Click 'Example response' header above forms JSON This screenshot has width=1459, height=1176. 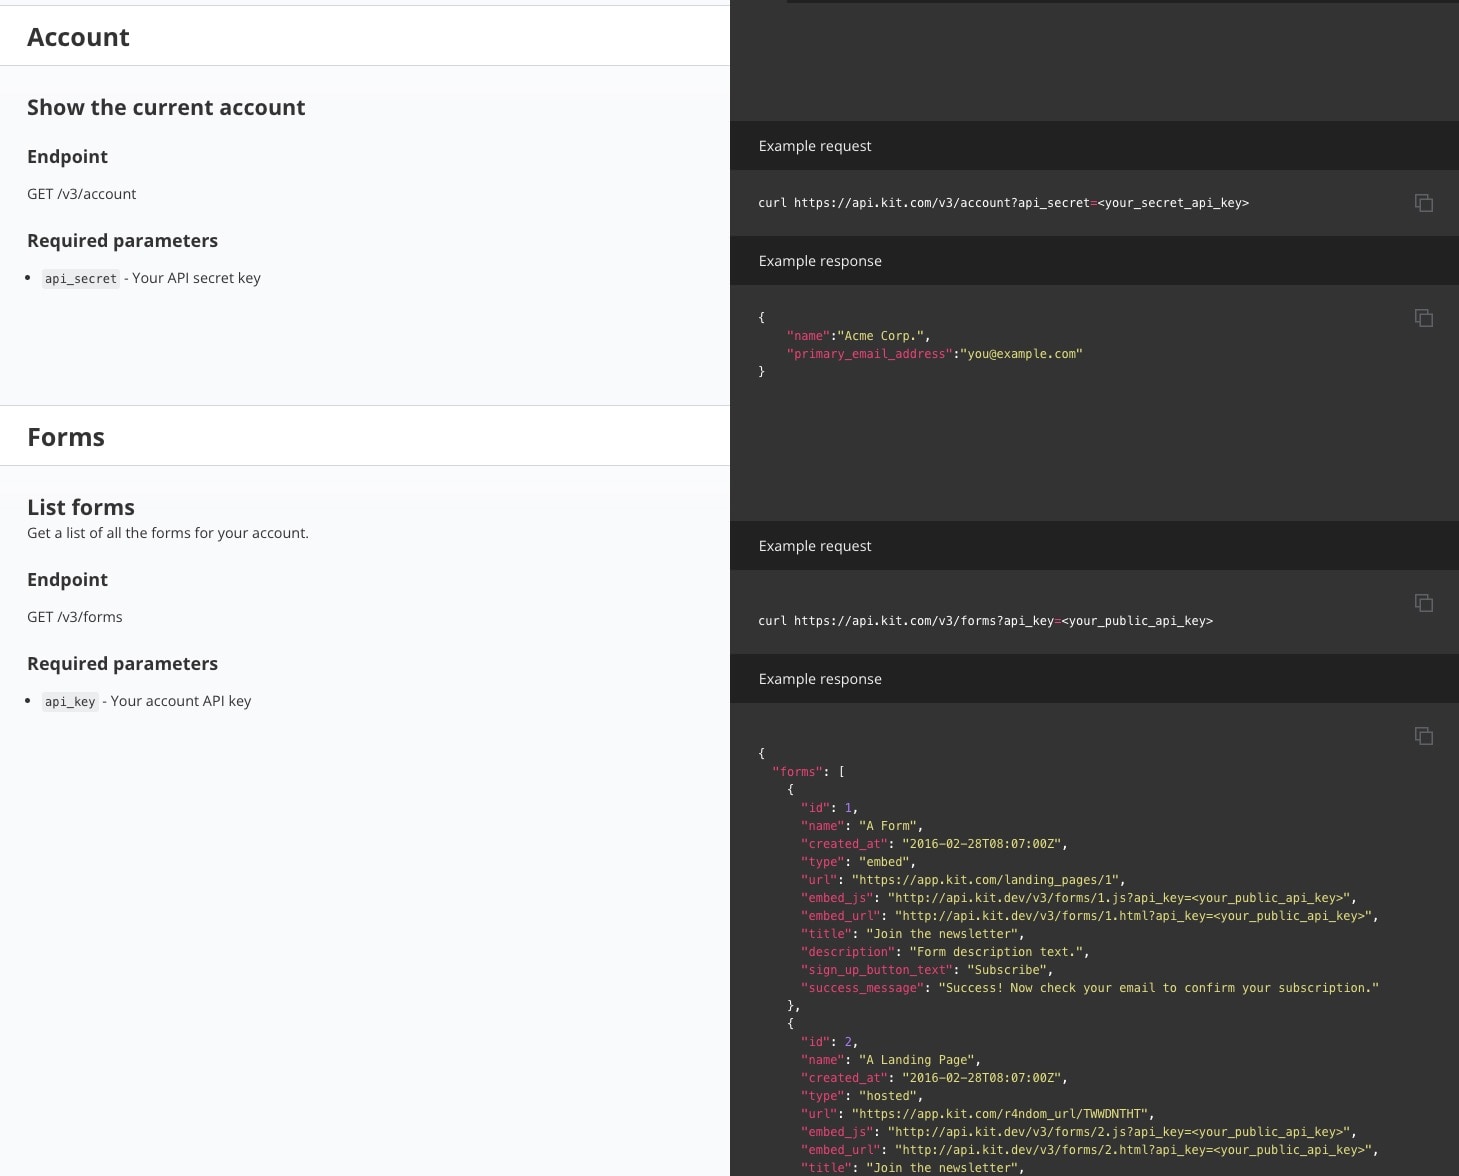820,679
